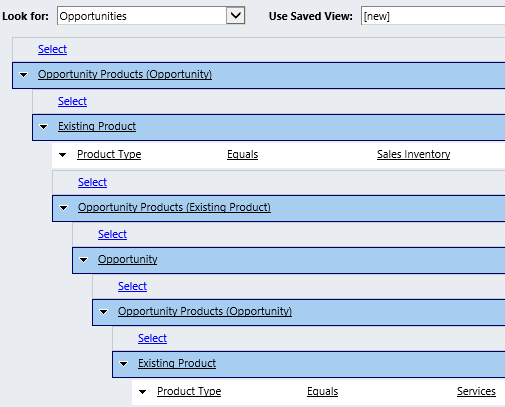The image size is (505, 407).
Task: Collapse the first Existing Product arrow
Action: point(44,127)
